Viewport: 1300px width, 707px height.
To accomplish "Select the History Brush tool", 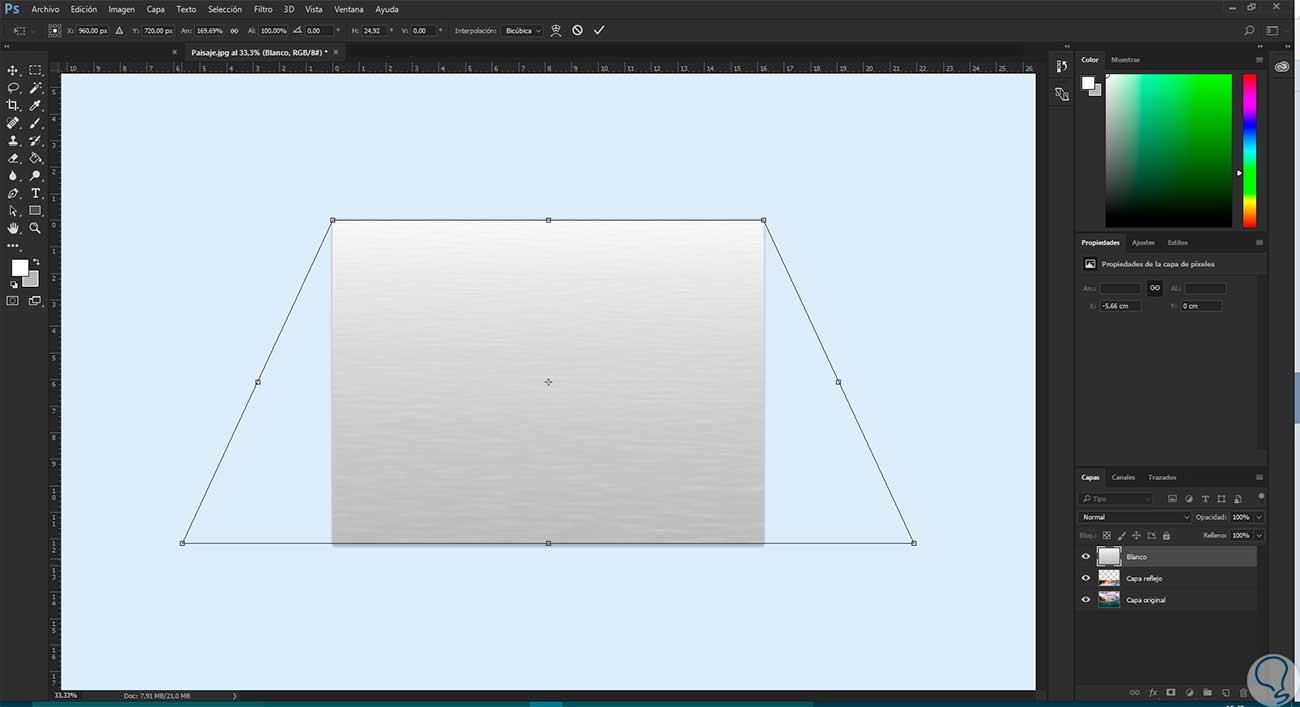I will (35, 141).
